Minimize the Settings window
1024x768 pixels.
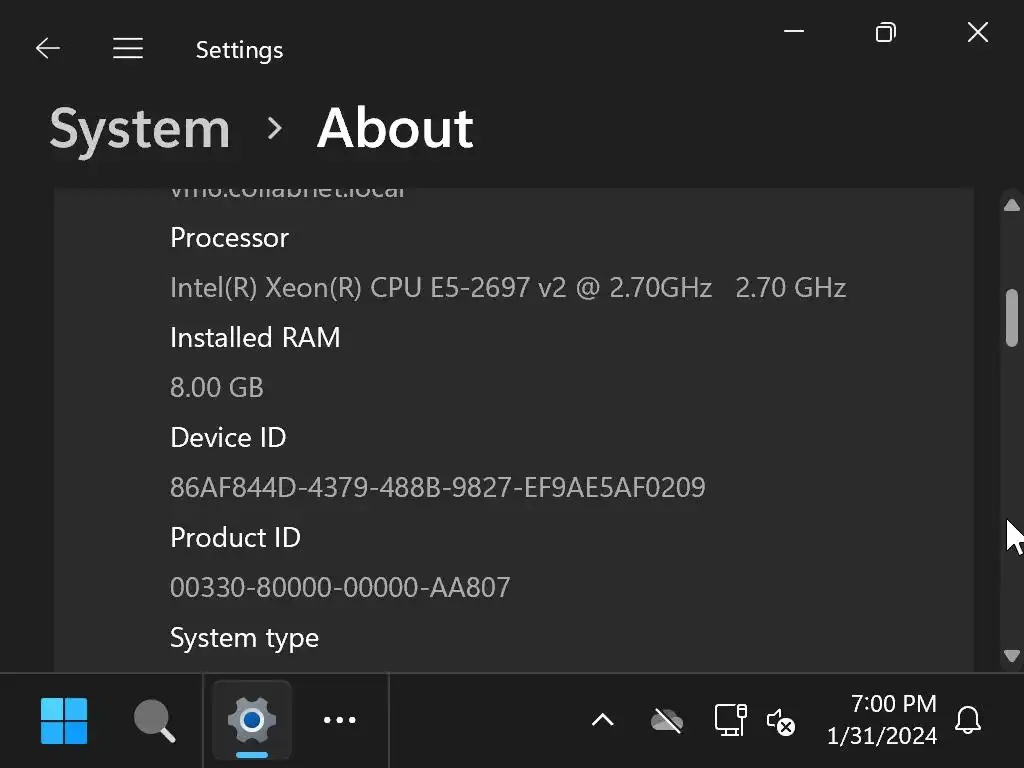pos(795,32)
